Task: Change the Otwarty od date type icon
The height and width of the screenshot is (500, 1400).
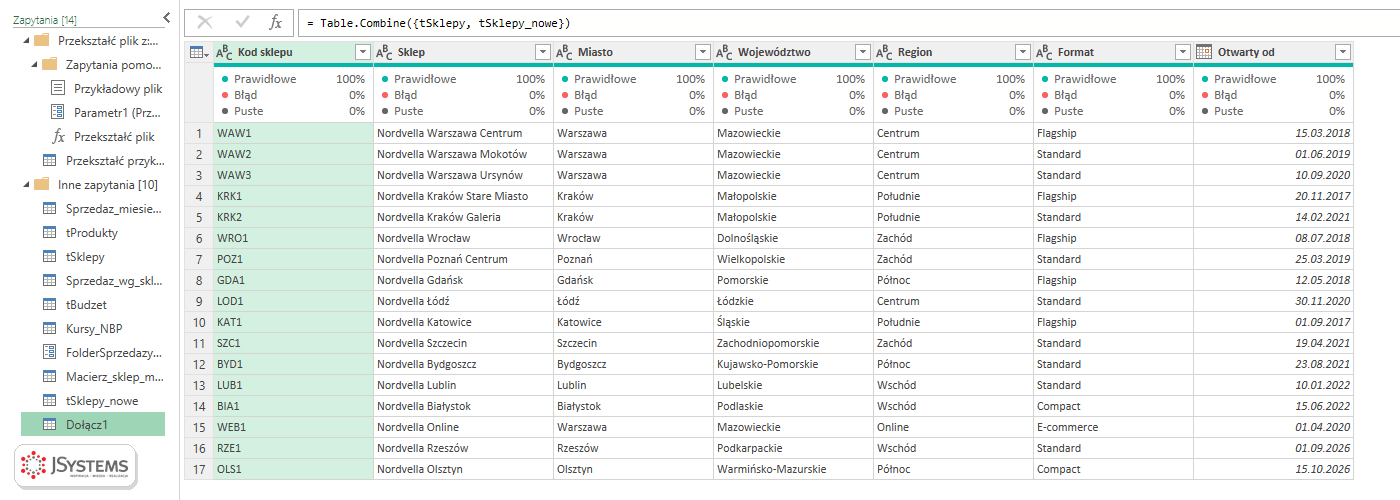Action: (1204, 52)
